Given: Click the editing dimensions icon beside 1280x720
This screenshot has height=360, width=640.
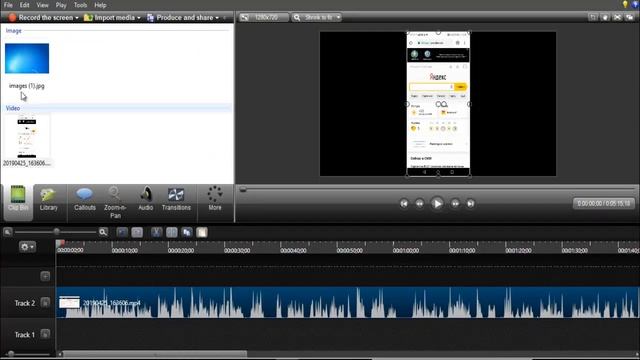Looking at the screenshot, I should (x=244, y=18).
